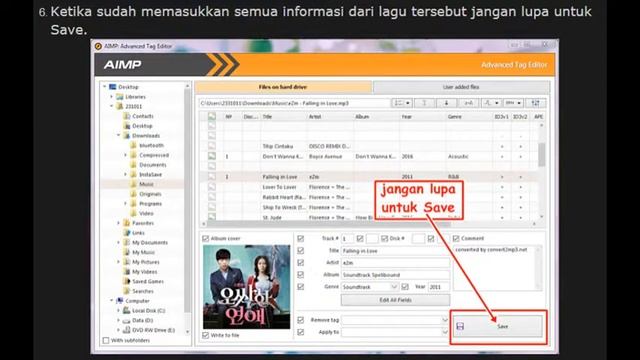Toggle the Remove tag checkbox
This screenshot has height=360, width=640.
click(x=301, y=320)
